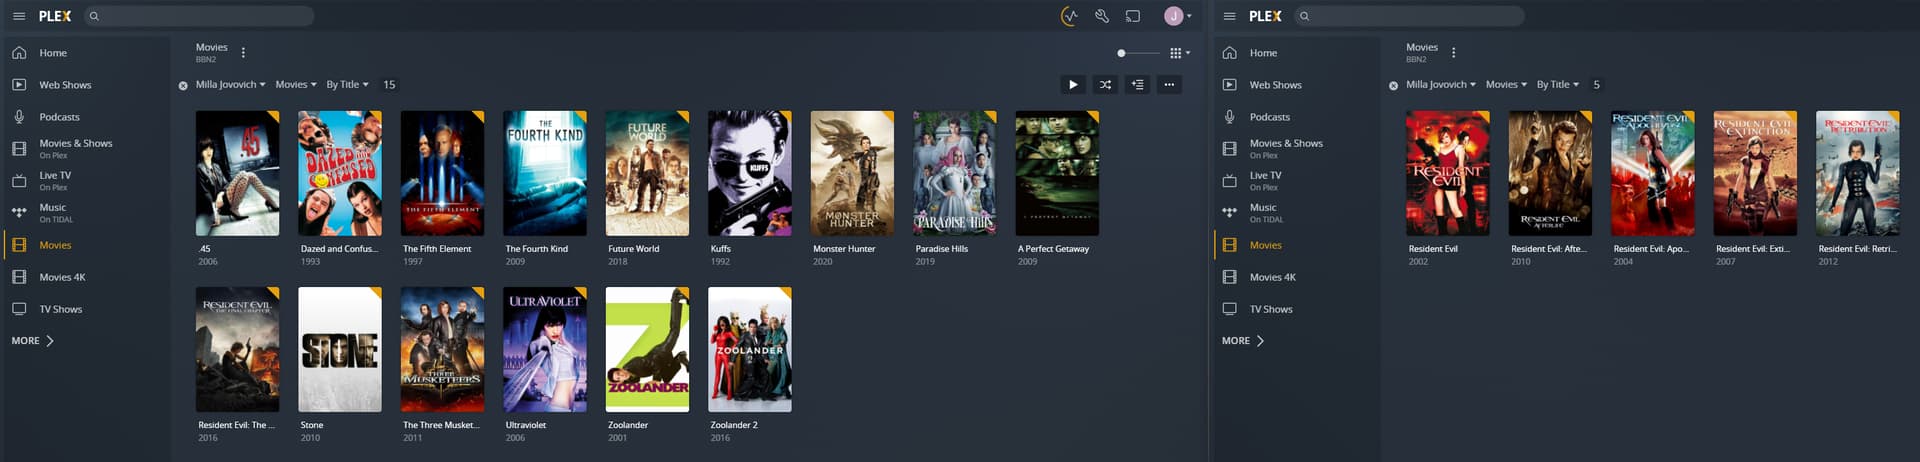The image size is (1920, 462).
Task: Click PLEX logo in the 5-movie window
Action: click(1265, 16)
